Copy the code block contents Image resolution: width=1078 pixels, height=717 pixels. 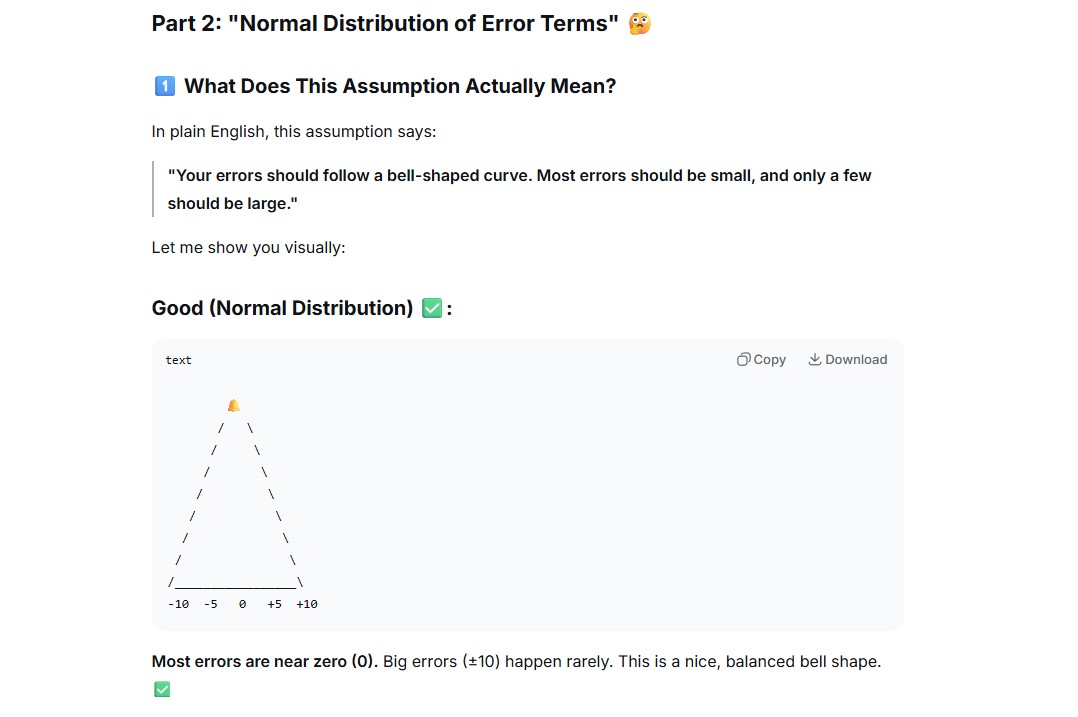click(761, 360)
